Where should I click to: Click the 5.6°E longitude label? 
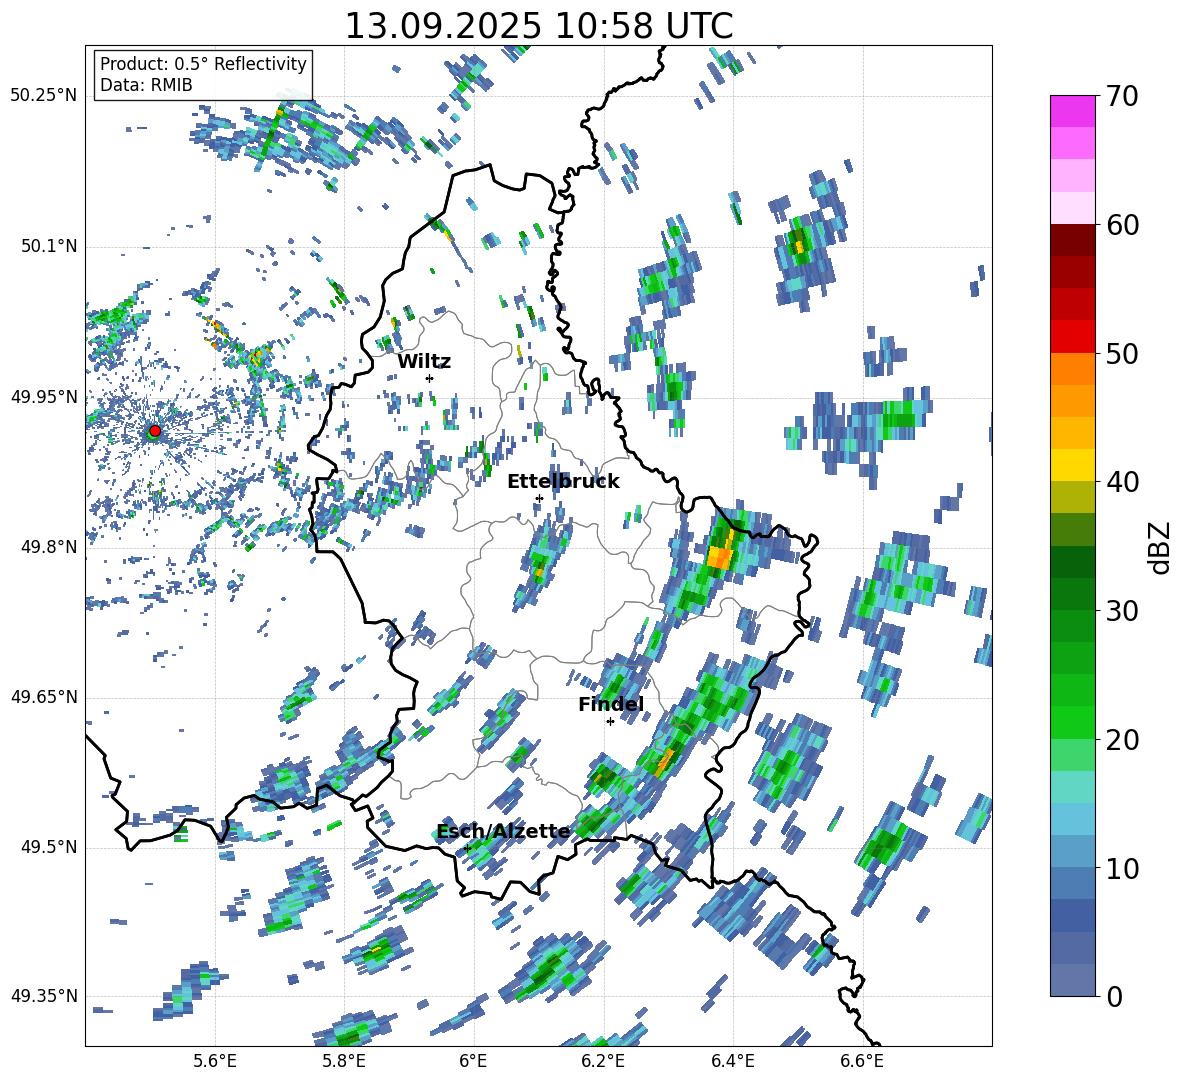pos(215,1061)
